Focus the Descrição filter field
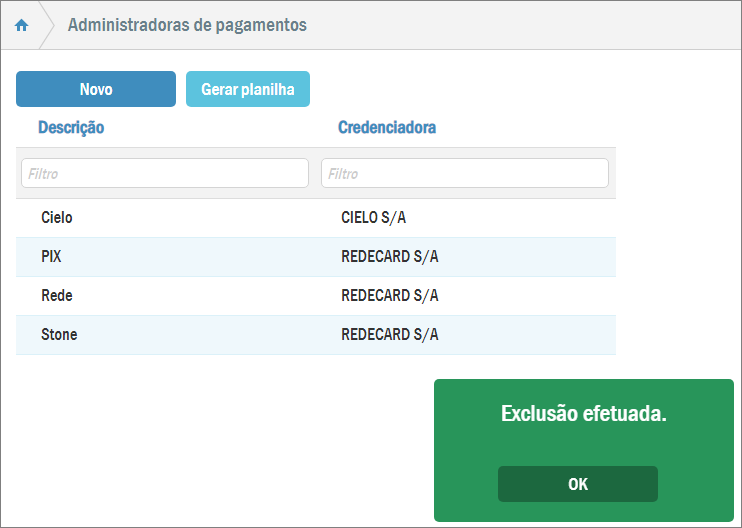This screenshot has height=528, width=742. [x=165, y=173]
